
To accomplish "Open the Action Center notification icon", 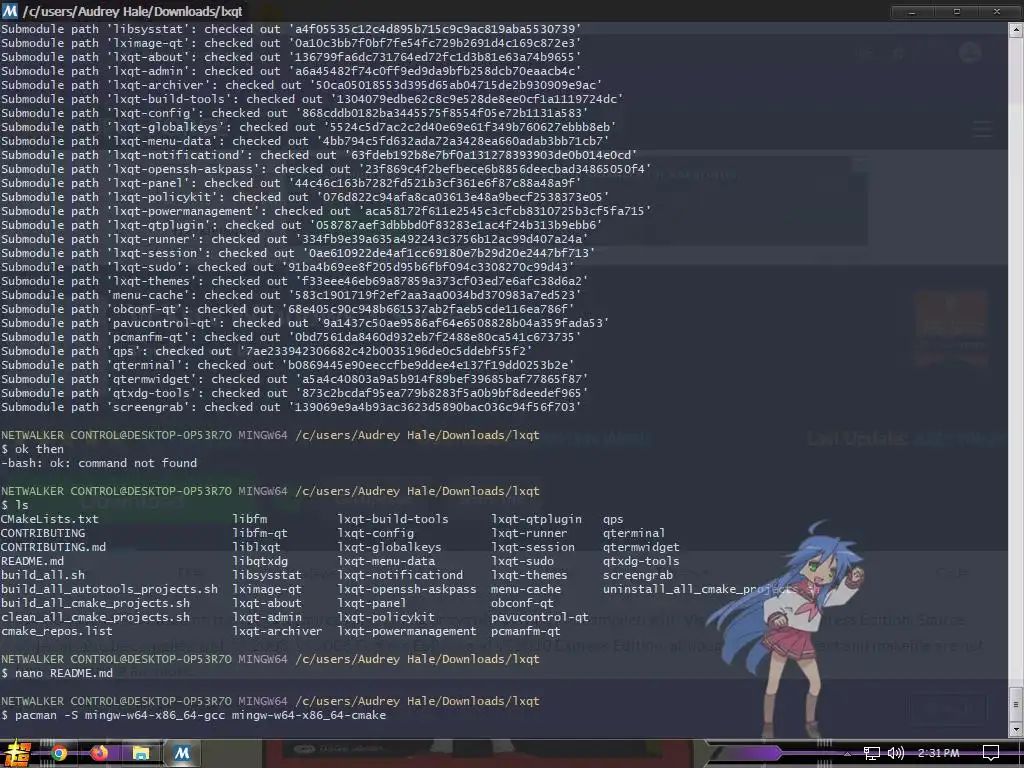I will coord(991,754).
